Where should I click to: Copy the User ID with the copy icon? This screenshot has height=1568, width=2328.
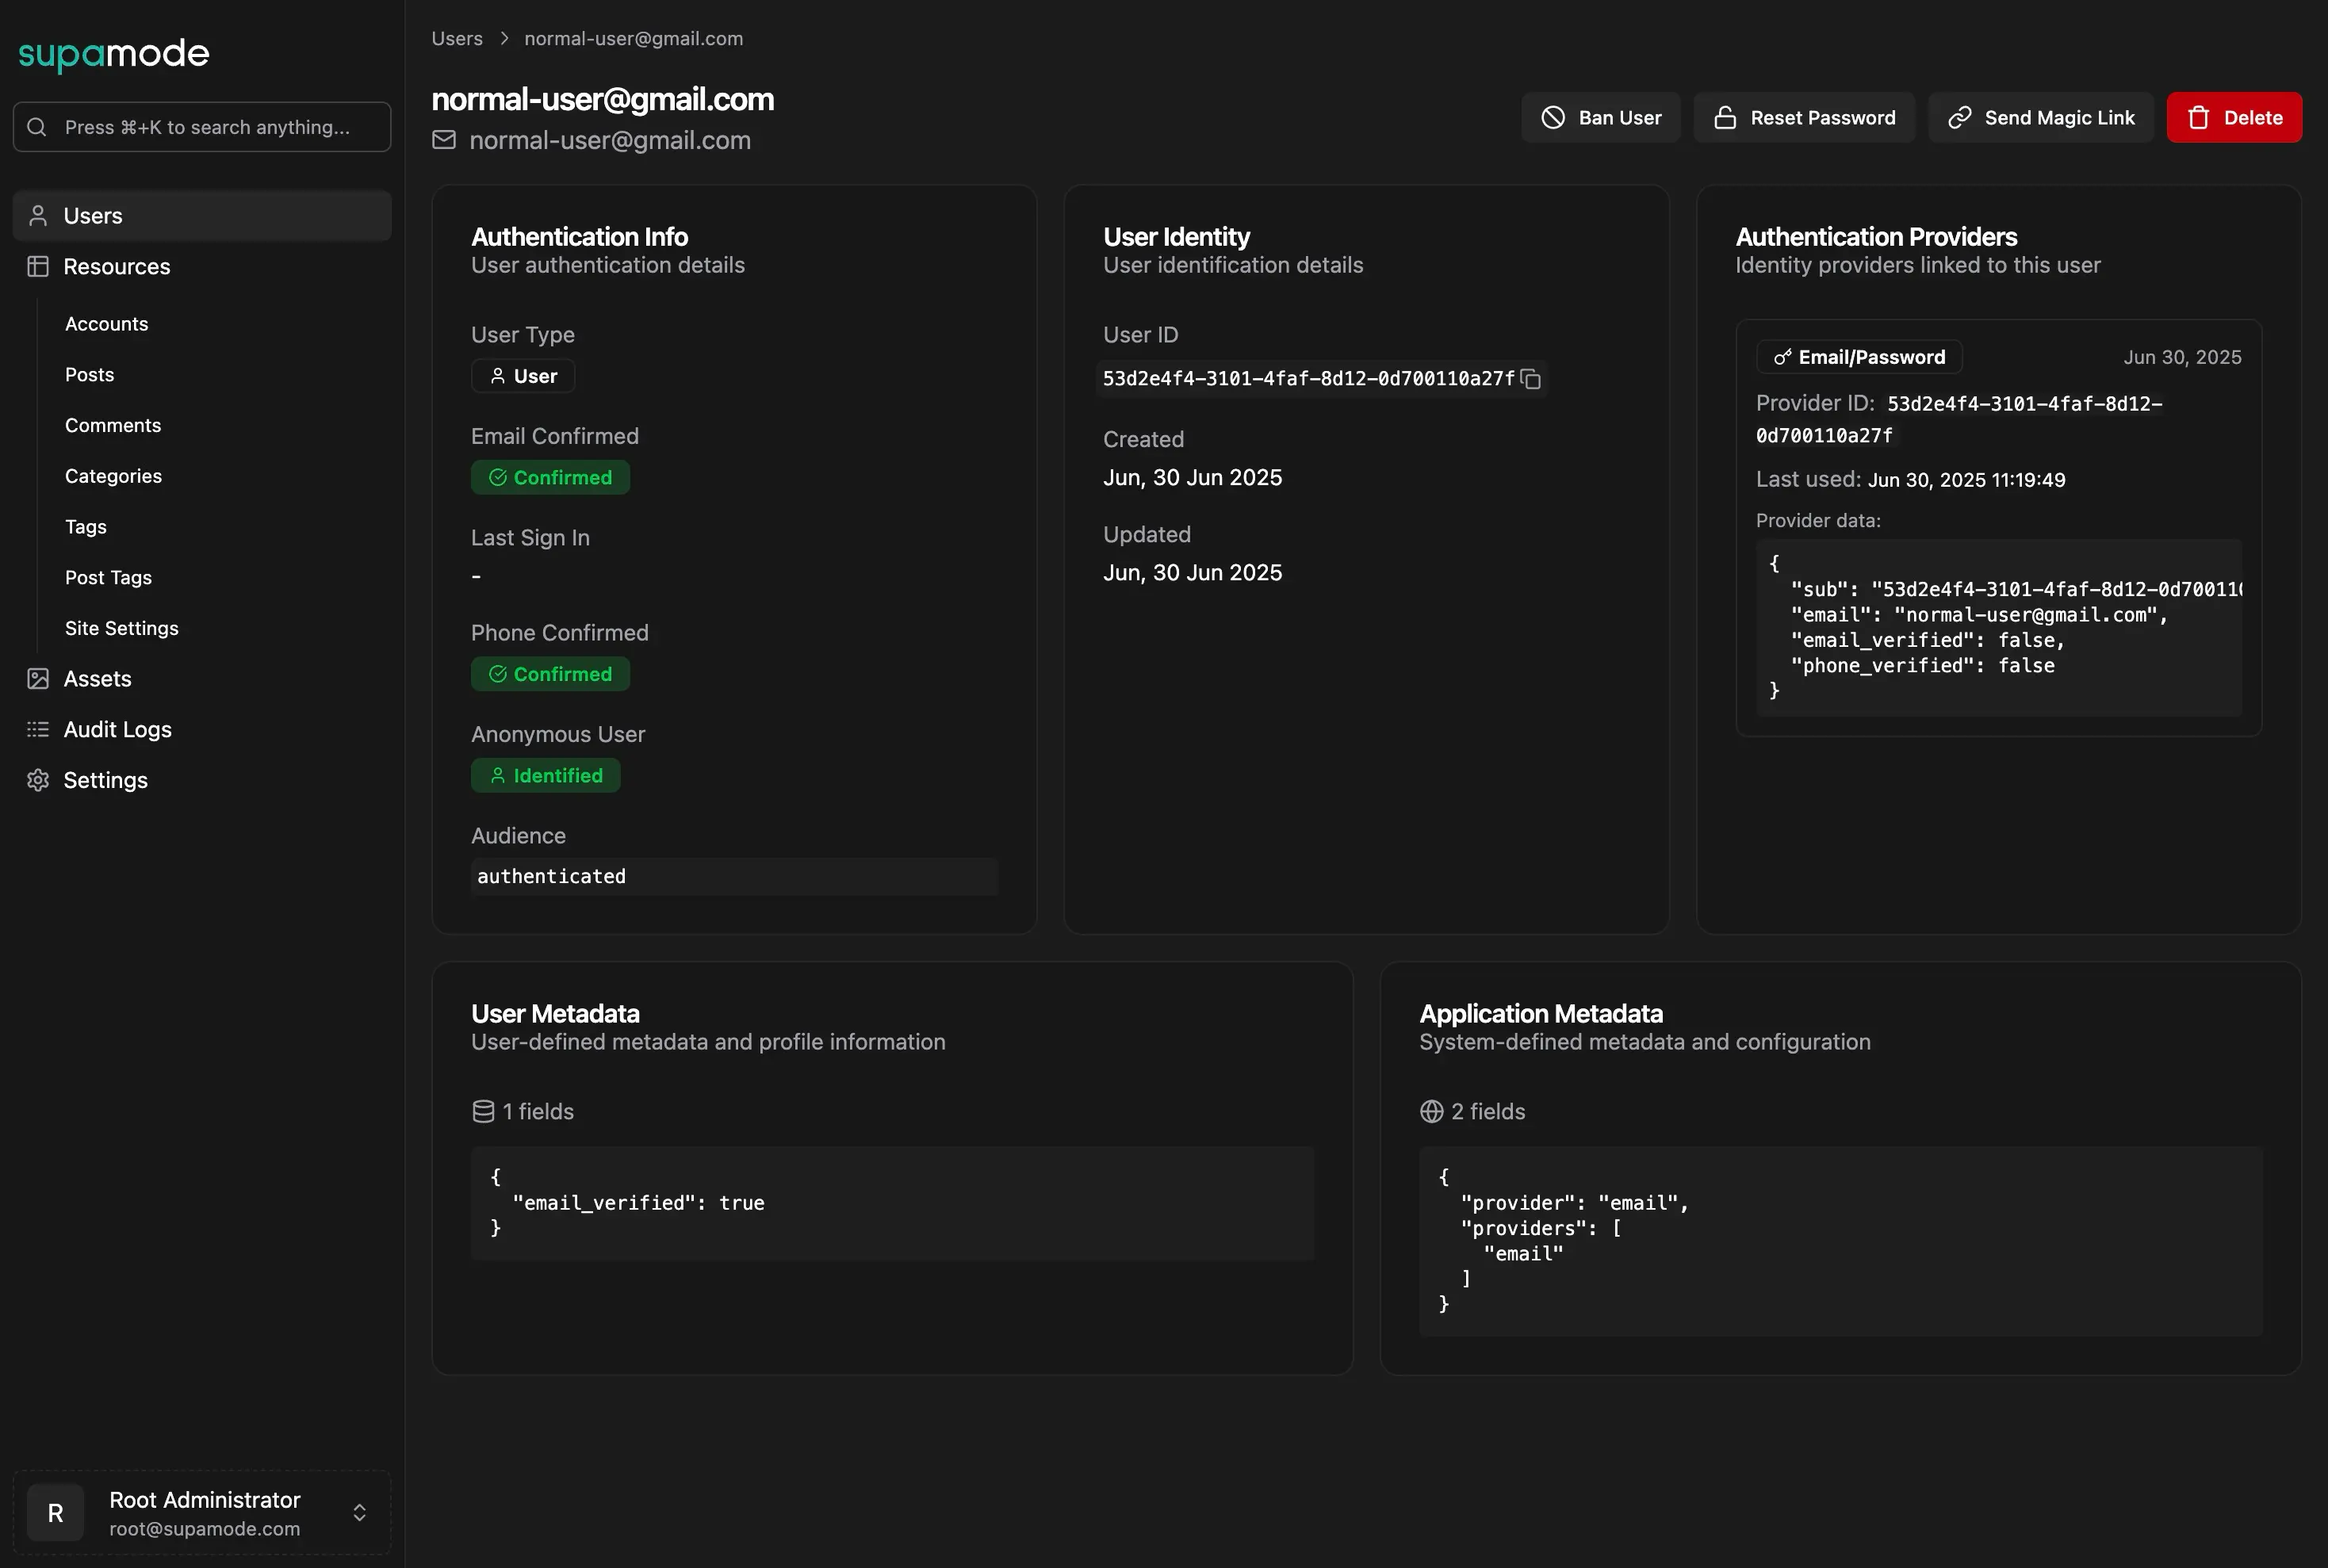tap(1532, 379)
